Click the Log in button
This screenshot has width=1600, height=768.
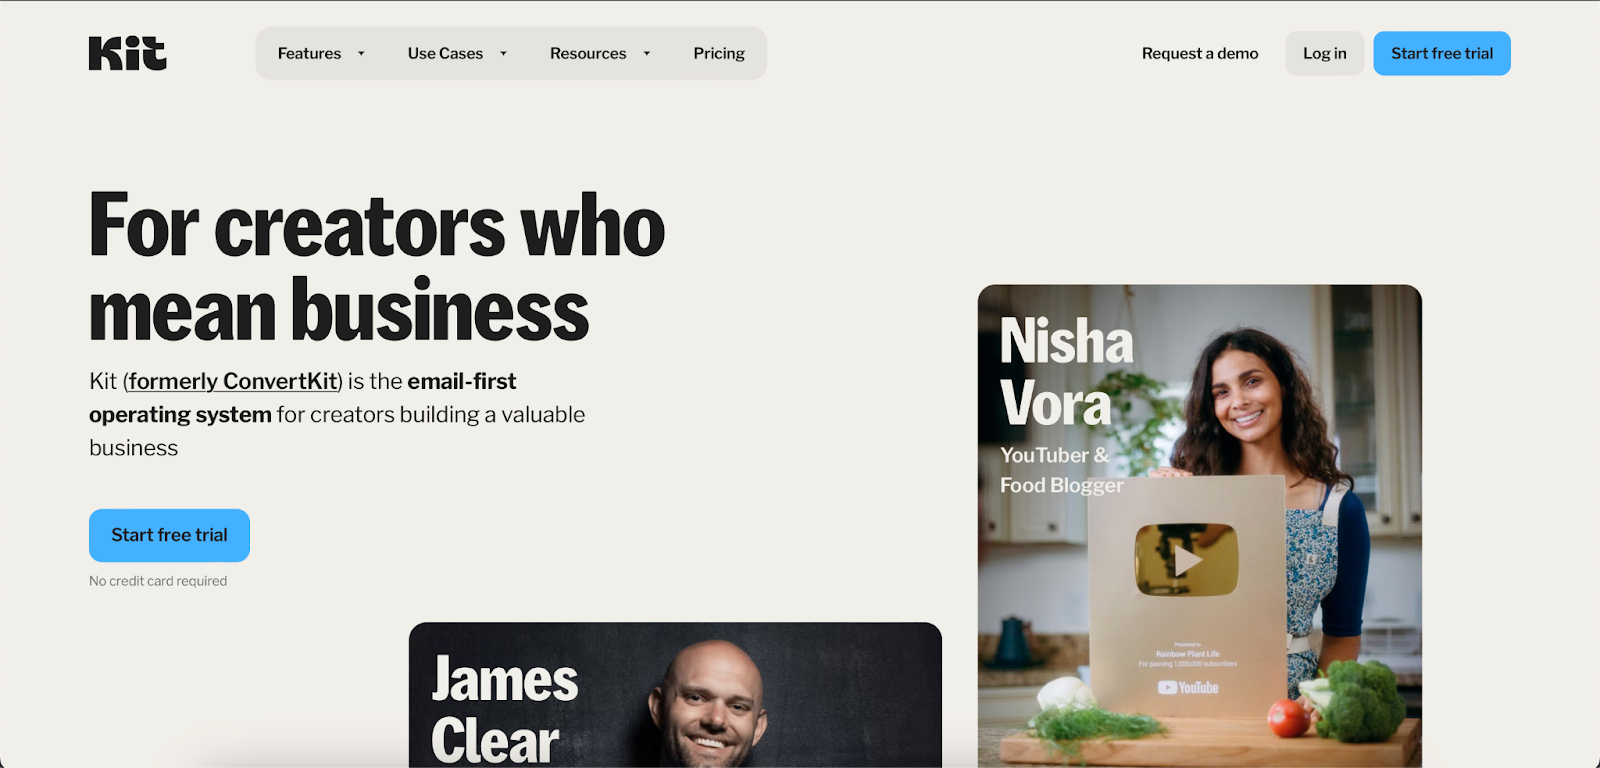(1324, 53)
